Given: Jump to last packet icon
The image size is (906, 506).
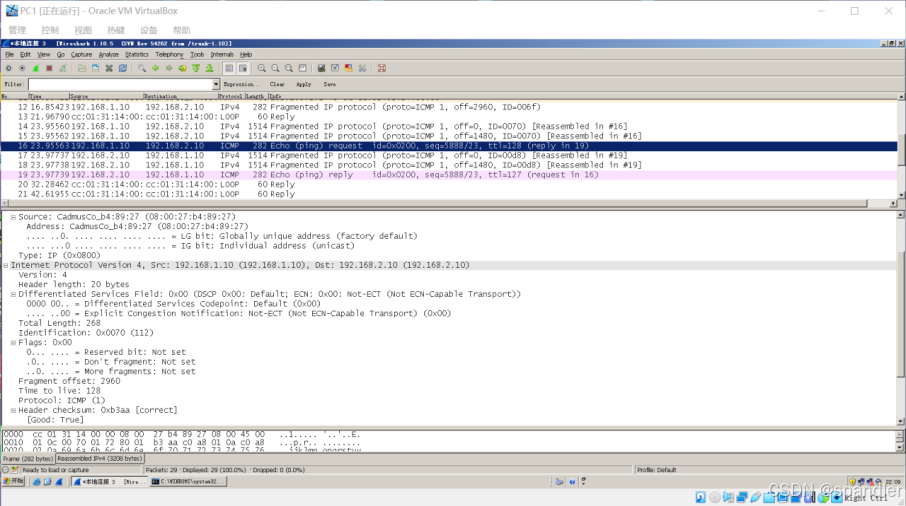Looking at the screenshot, I should point(209,68).
